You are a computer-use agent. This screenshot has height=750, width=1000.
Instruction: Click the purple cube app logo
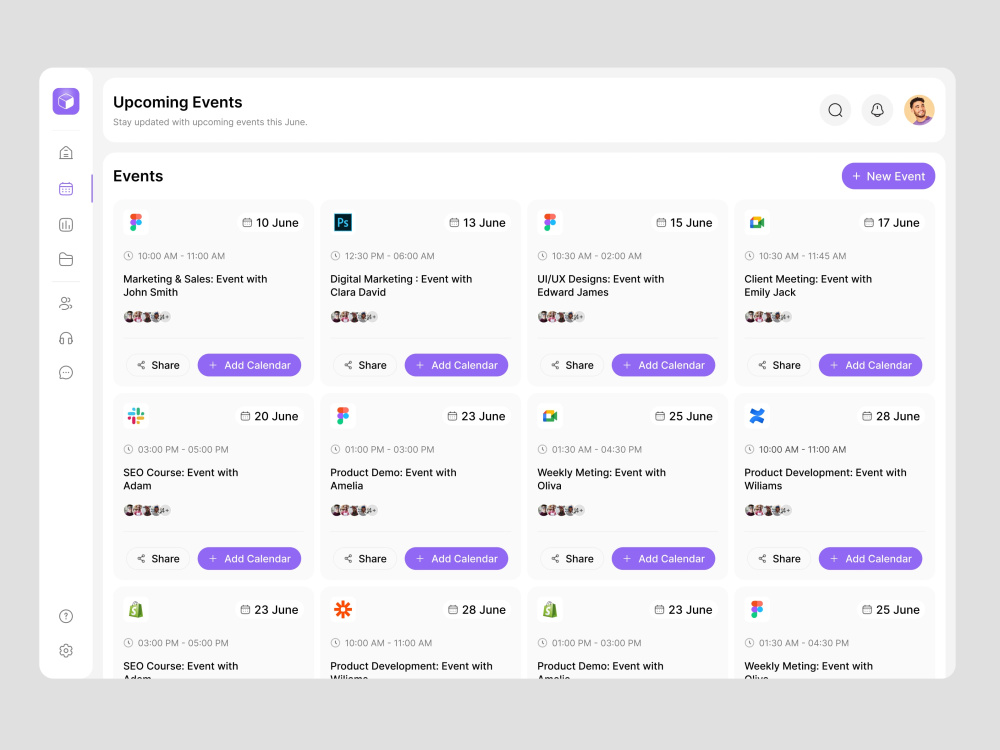[x=66, y=101]
